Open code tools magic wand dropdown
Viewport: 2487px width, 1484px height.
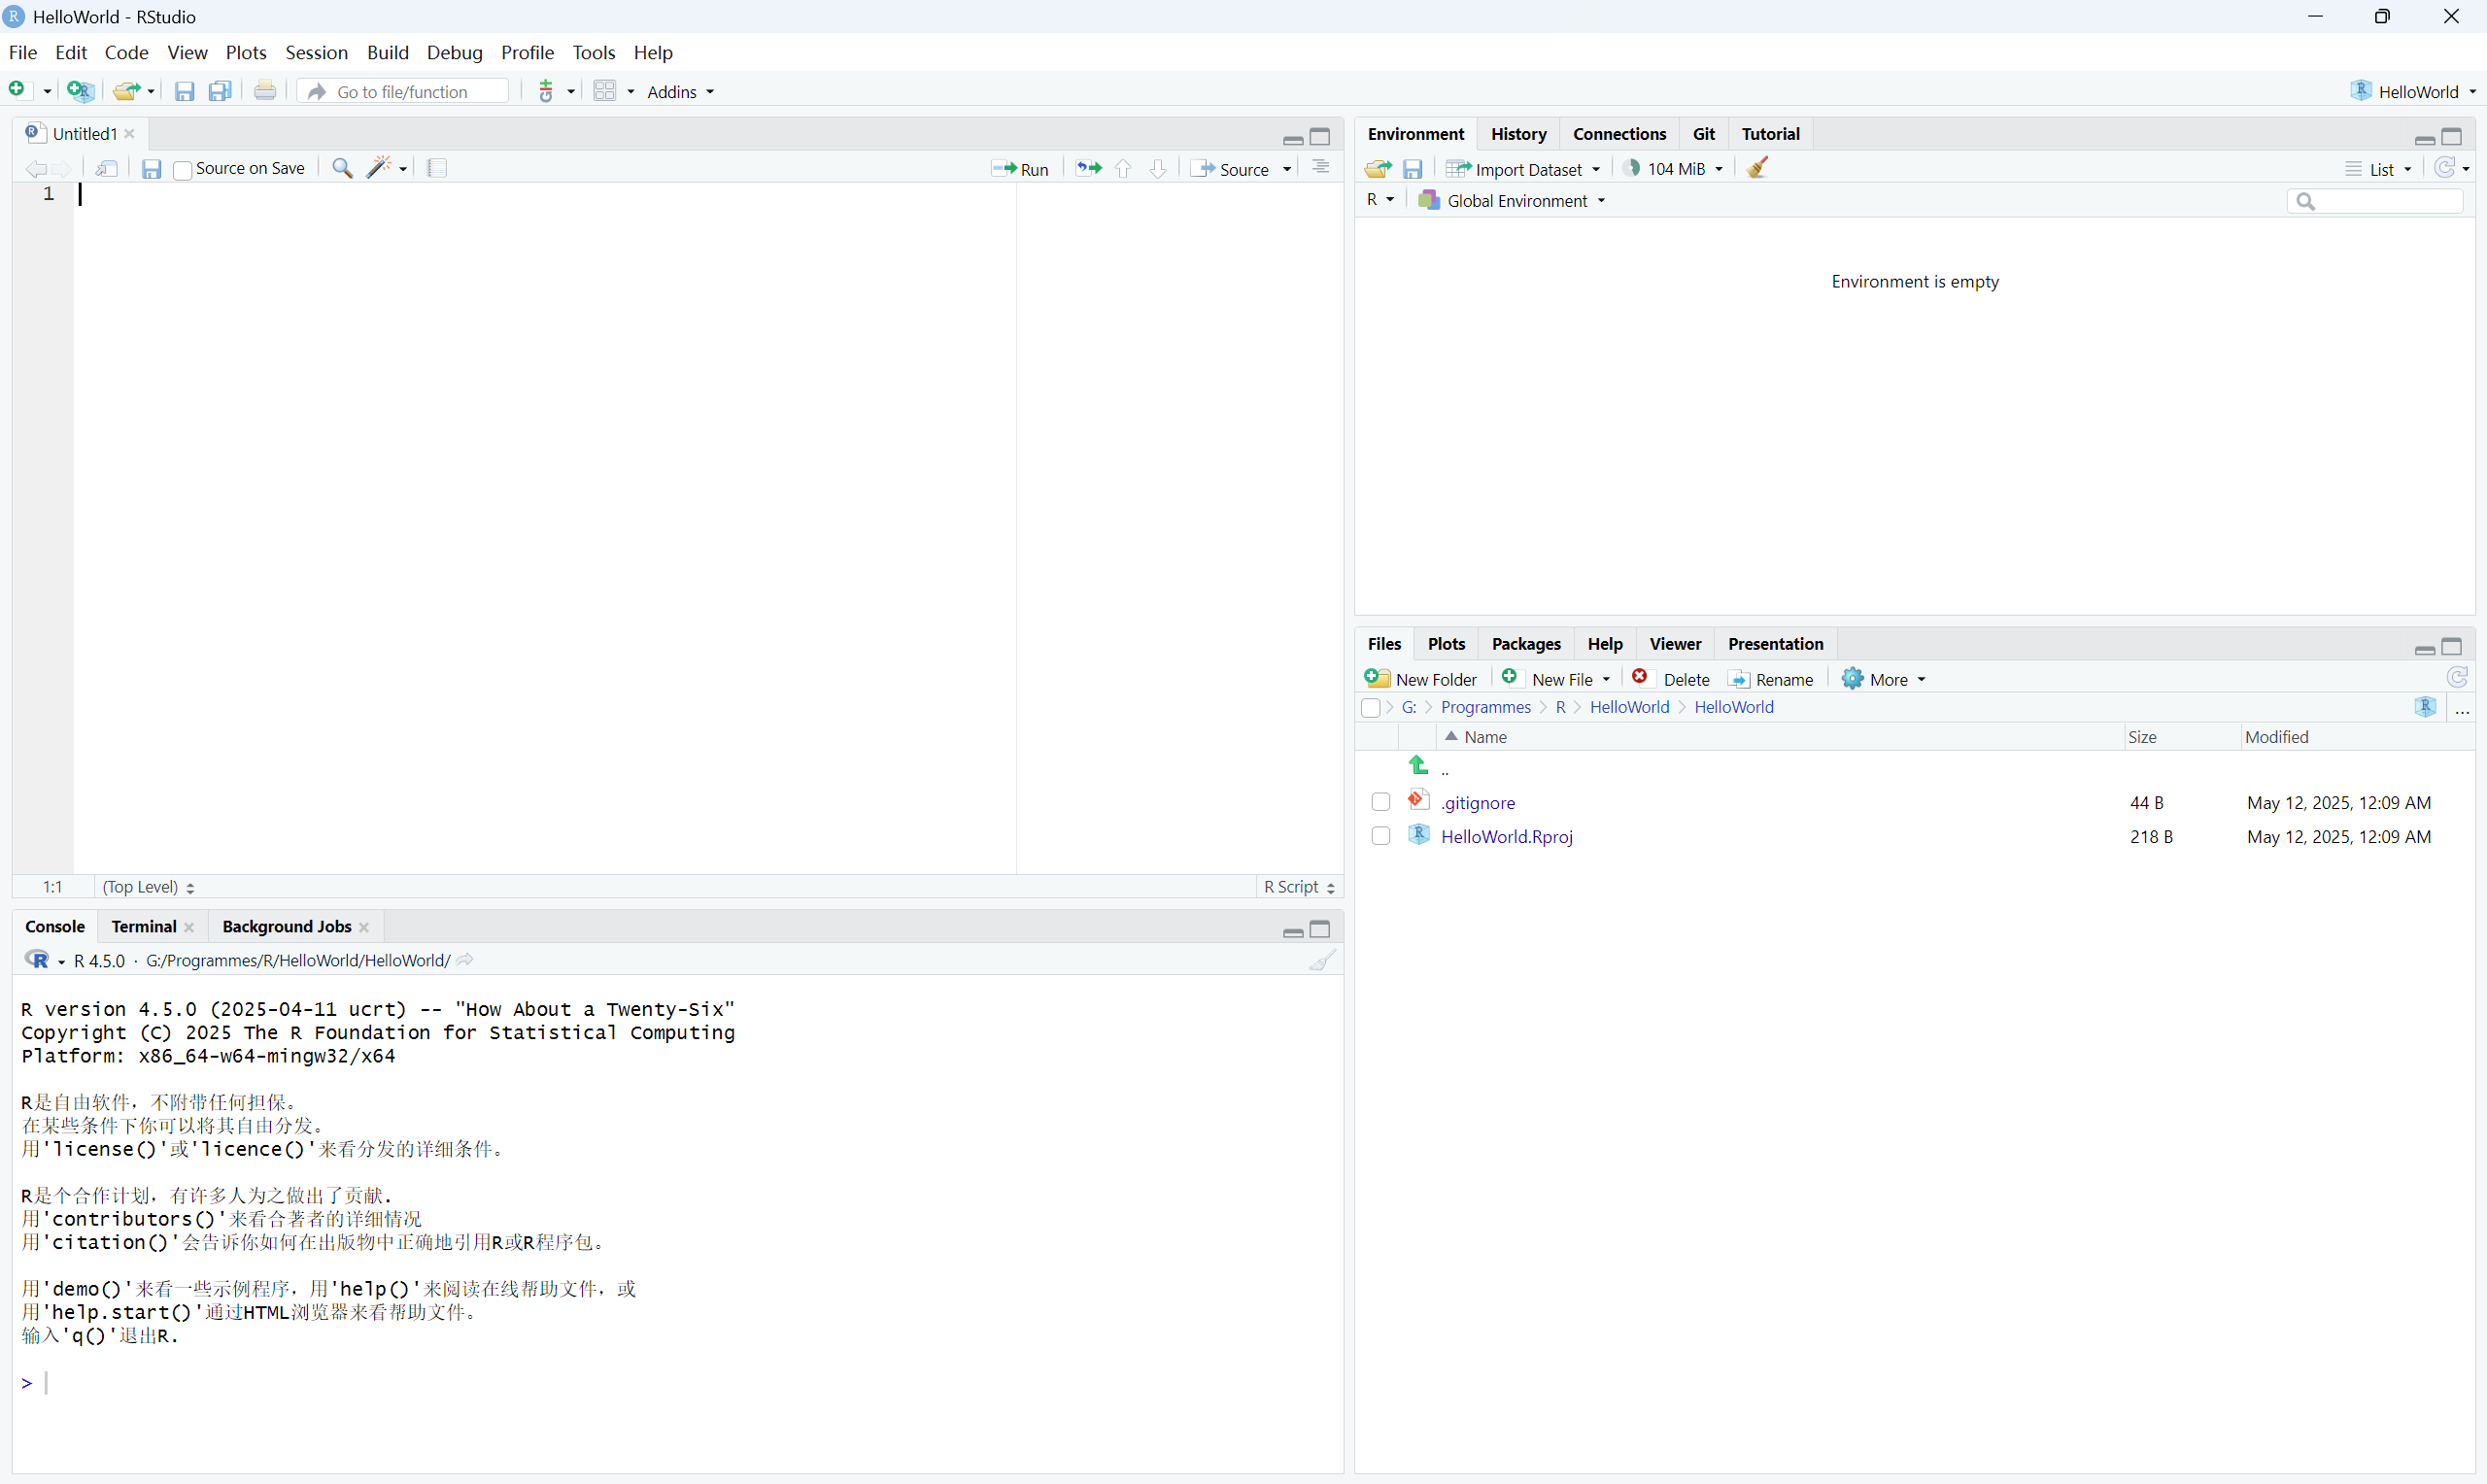387,168
